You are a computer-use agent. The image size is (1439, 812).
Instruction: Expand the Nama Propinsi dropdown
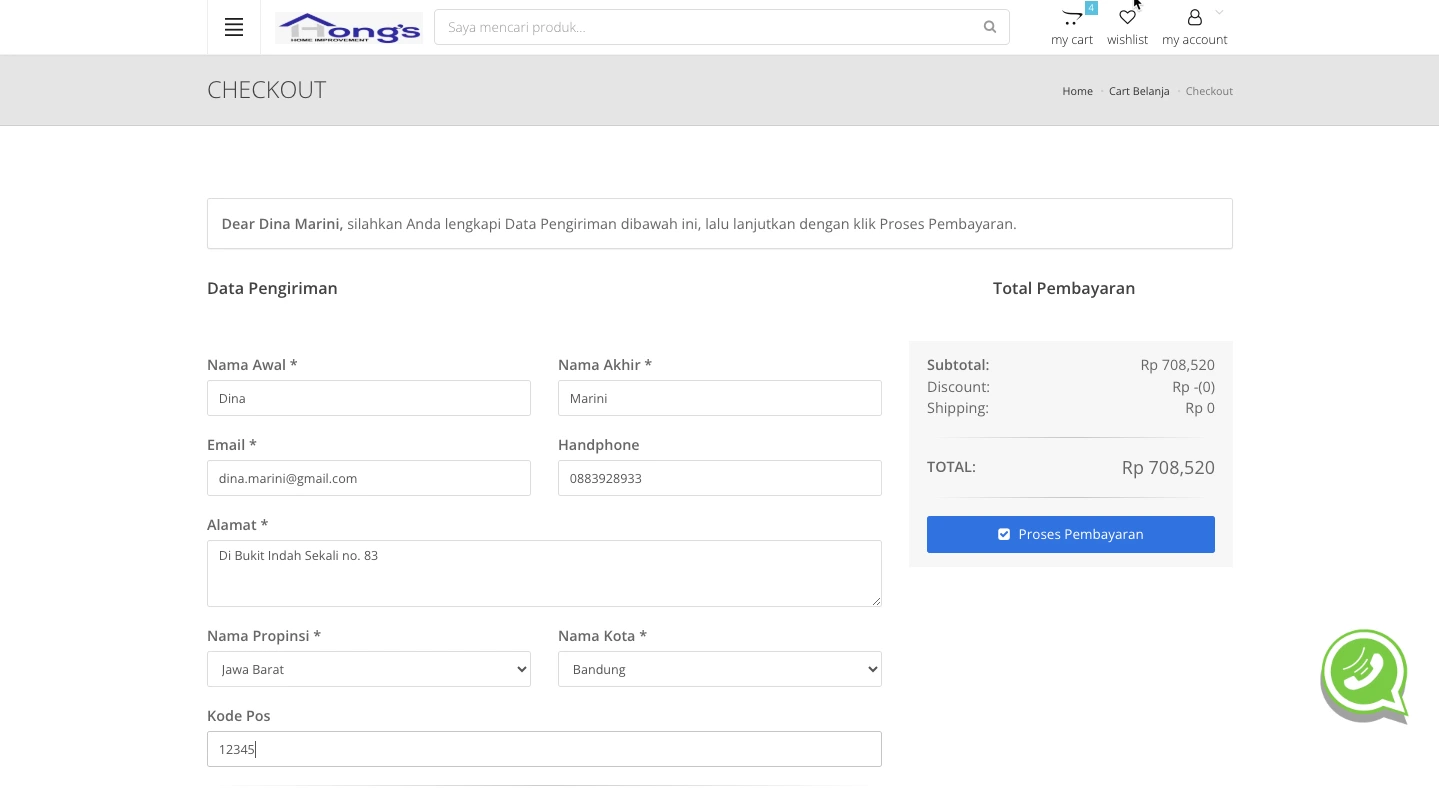tap(368, 669)
